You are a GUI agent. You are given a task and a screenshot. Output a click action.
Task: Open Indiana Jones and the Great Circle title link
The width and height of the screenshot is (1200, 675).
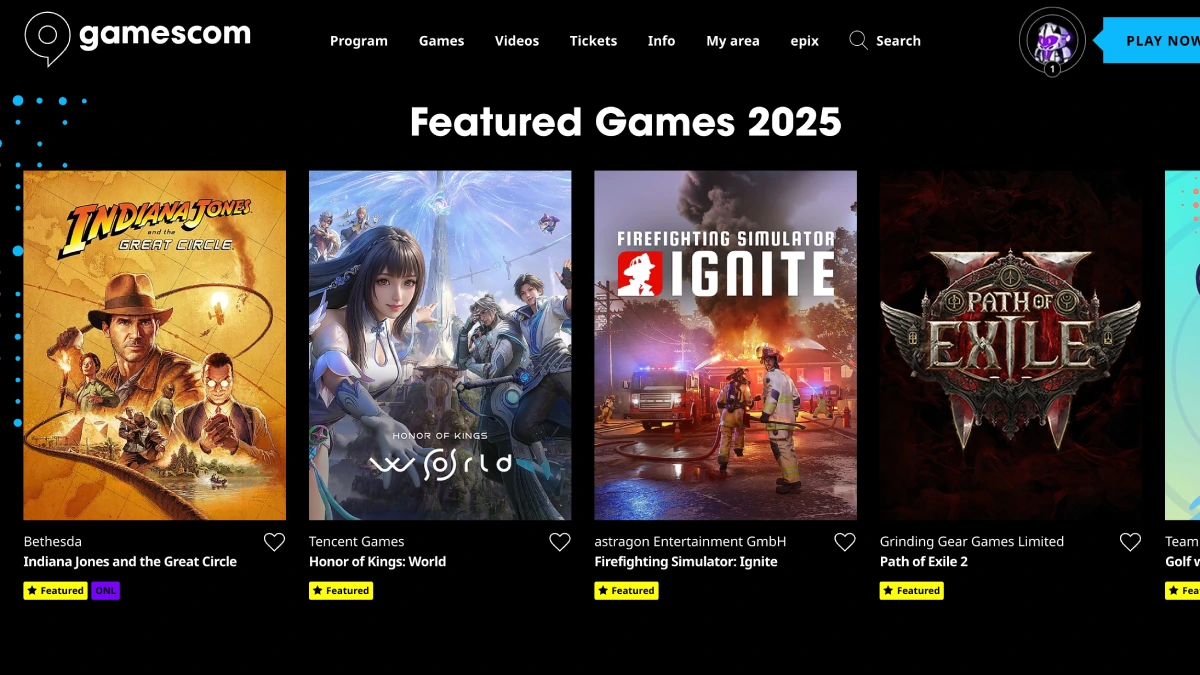pyautogui.click(x=130, y=562)
